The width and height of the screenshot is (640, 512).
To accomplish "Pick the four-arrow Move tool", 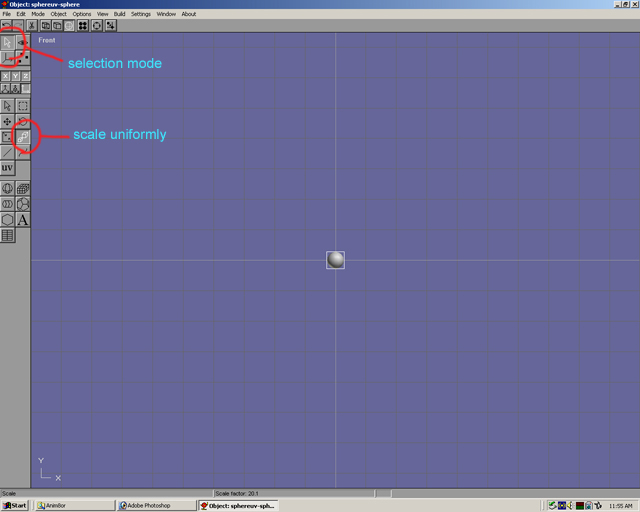I will pyautogui.click(x=7, y=122).
